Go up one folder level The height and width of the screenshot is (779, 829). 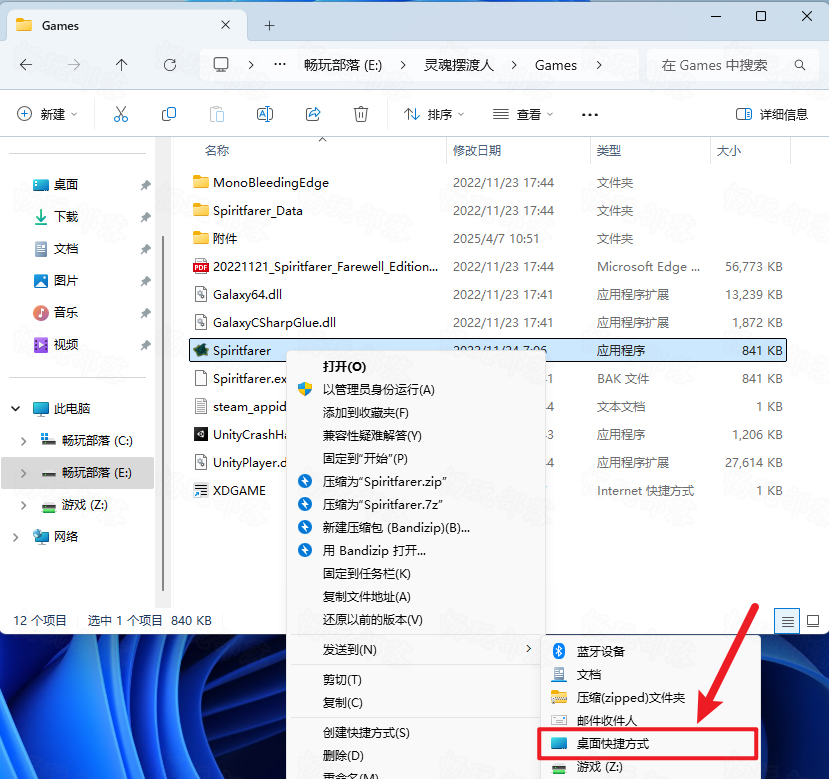[122, 65]
